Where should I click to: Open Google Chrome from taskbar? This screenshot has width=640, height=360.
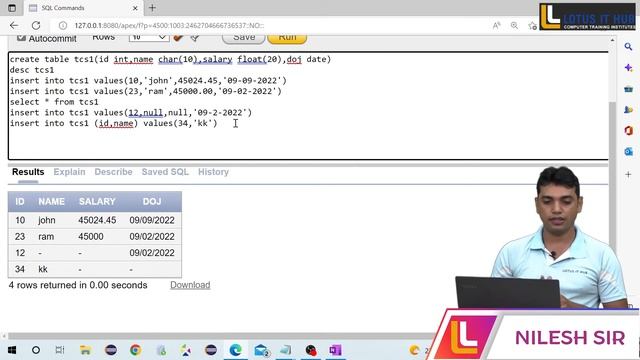[136, 350]
